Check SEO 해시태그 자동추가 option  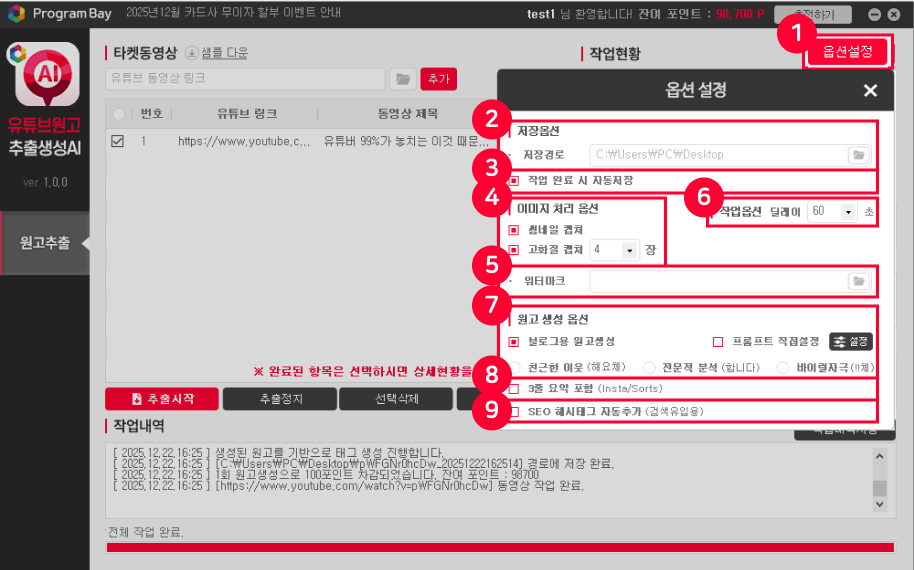tap(514, 411)
